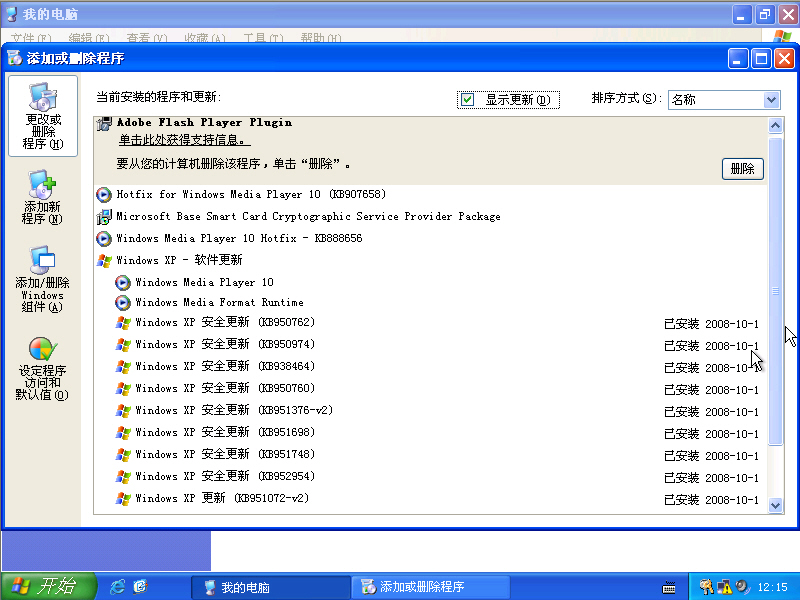Click the icon of update KB951748
800x600 pixels.
click(122, 454)
